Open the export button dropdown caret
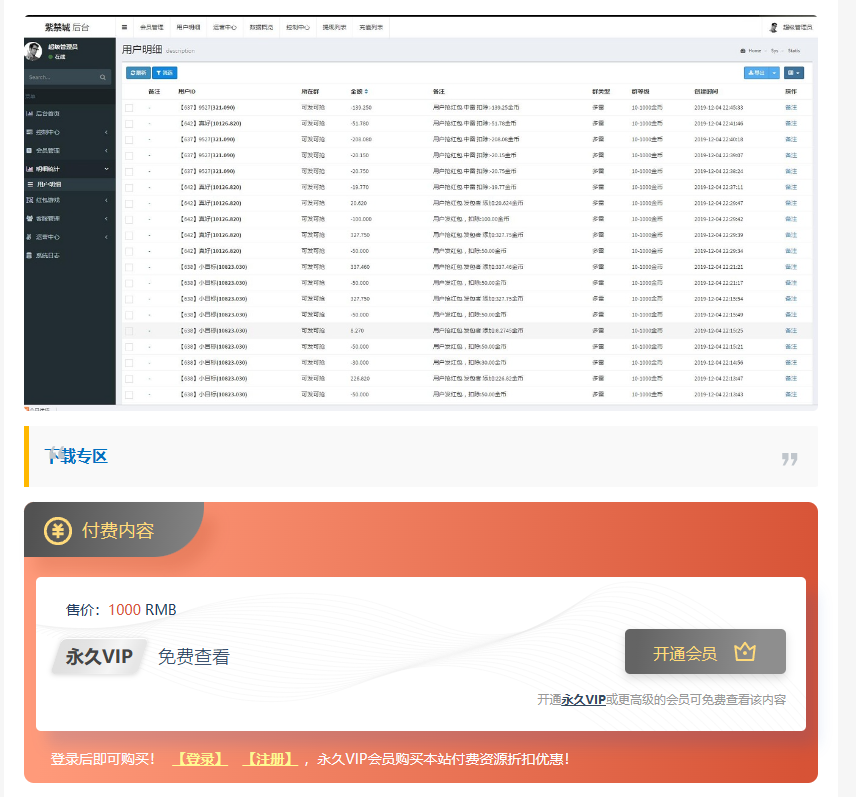Image resolution: width=856 pixels, height=797 pixels. 774,73
